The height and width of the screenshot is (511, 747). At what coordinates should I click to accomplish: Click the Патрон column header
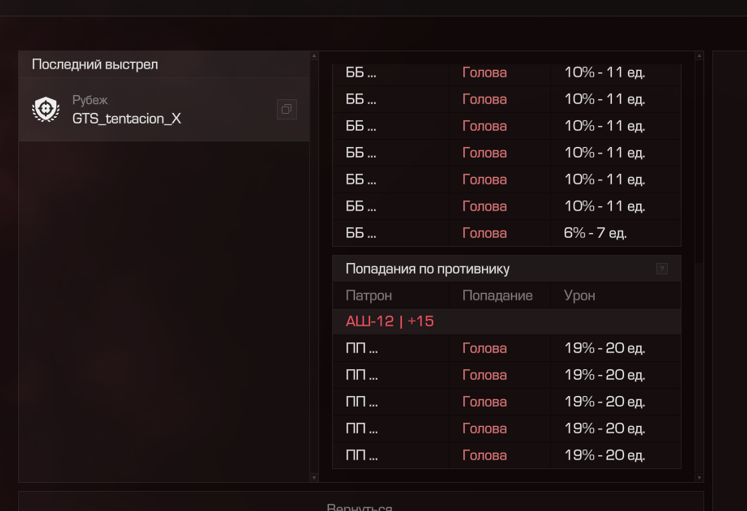[369, 296]
